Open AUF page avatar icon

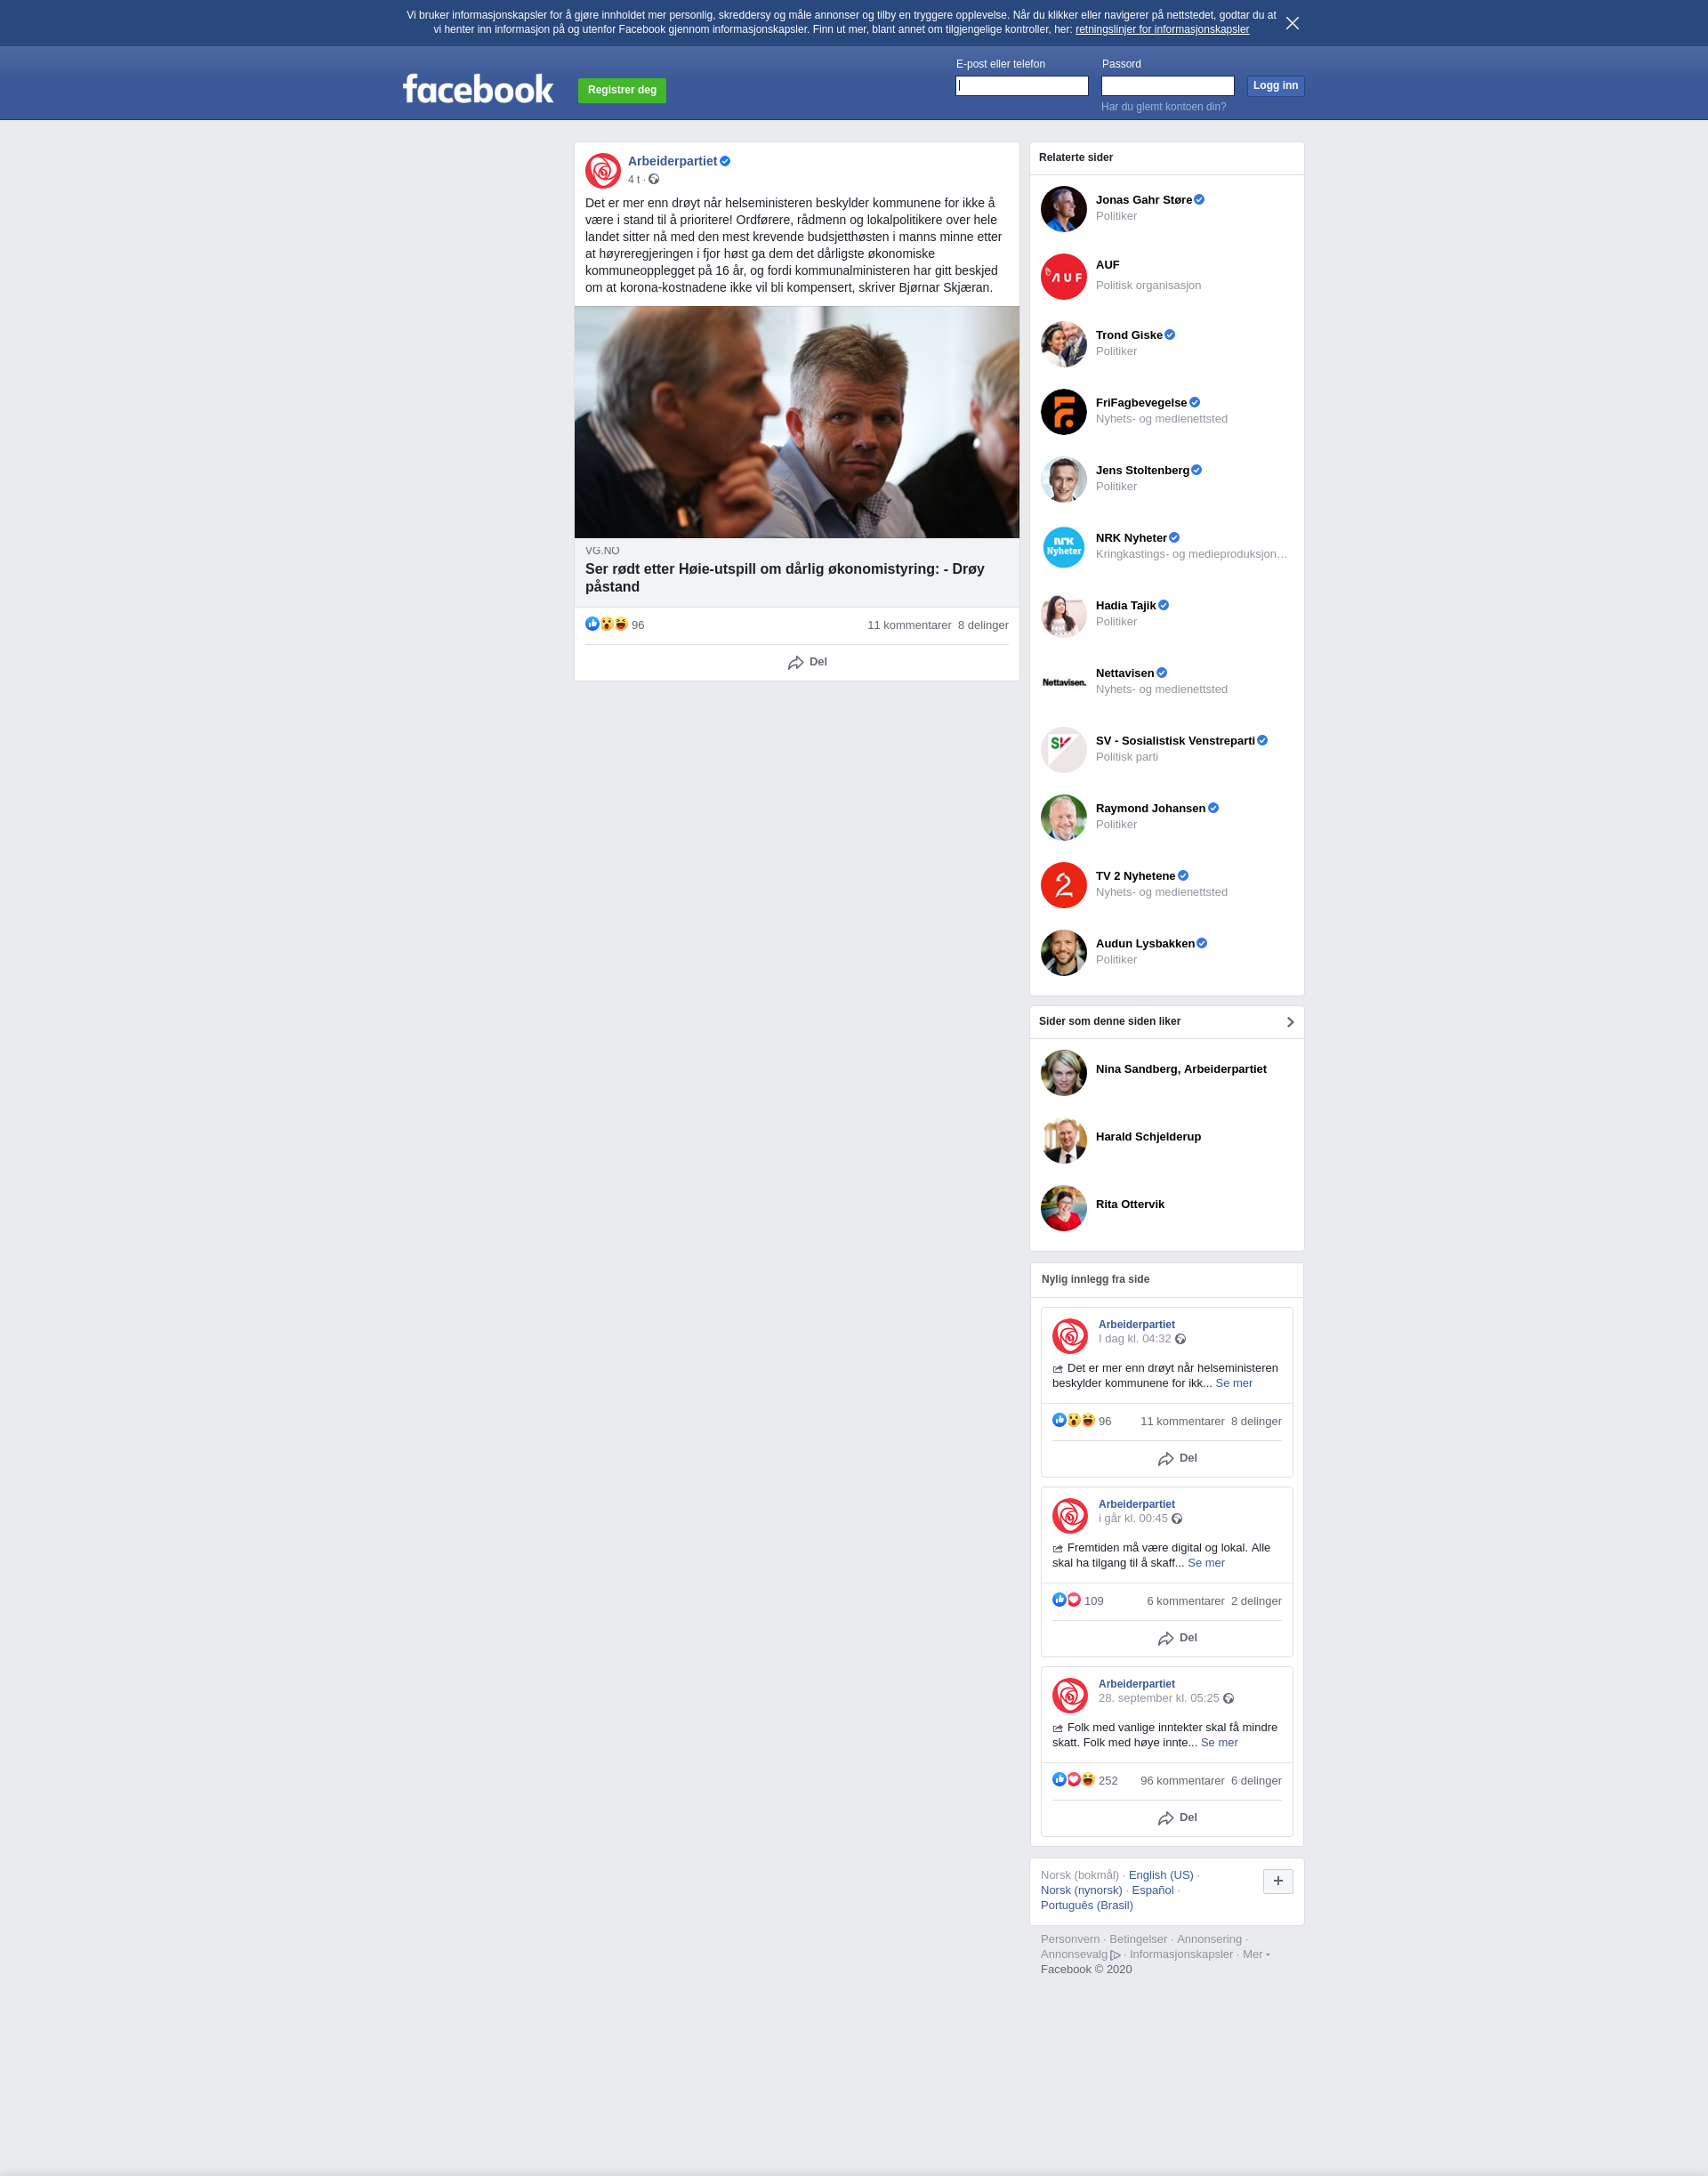pos(1063,276)
